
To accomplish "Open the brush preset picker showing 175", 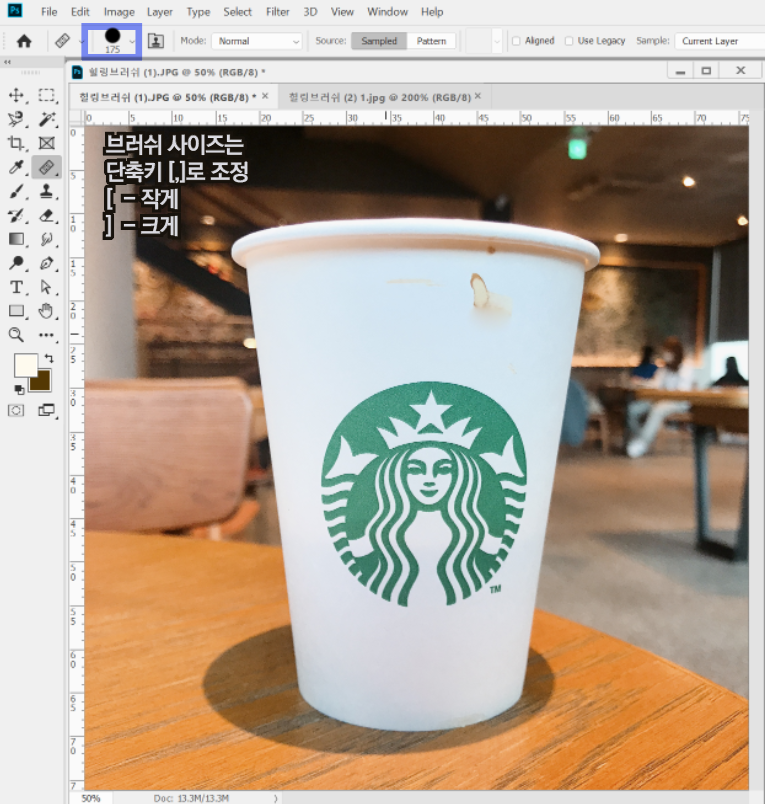I will click(x=112, y=41).
